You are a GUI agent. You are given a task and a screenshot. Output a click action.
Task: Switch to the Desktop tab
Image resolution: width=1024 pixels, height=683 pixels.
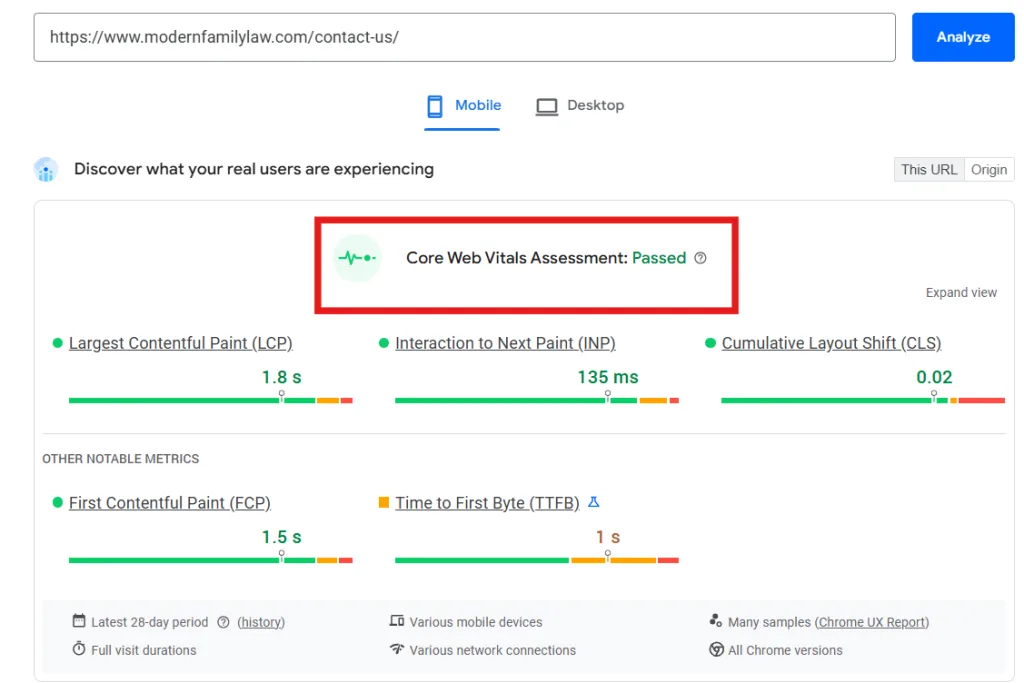(595, 105)
